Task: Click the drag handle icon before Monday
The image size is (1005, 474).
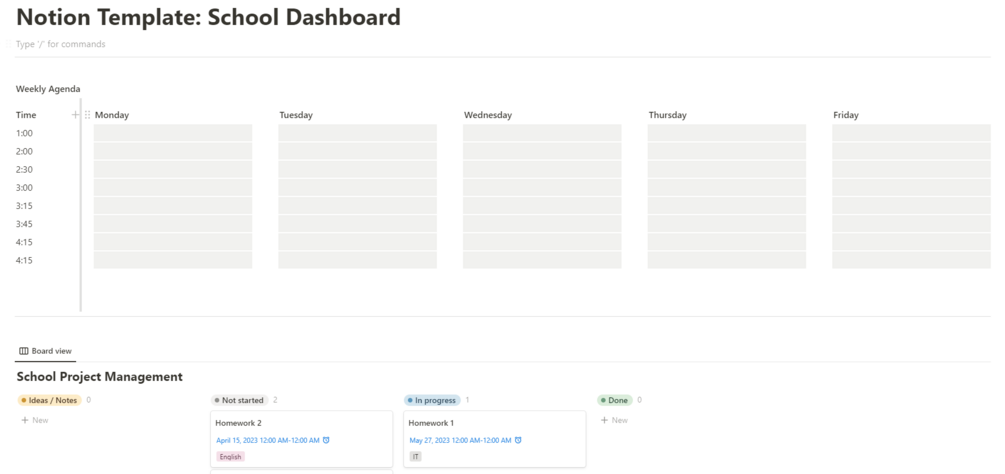Action: pyautogui.click(x=87, y=115)
